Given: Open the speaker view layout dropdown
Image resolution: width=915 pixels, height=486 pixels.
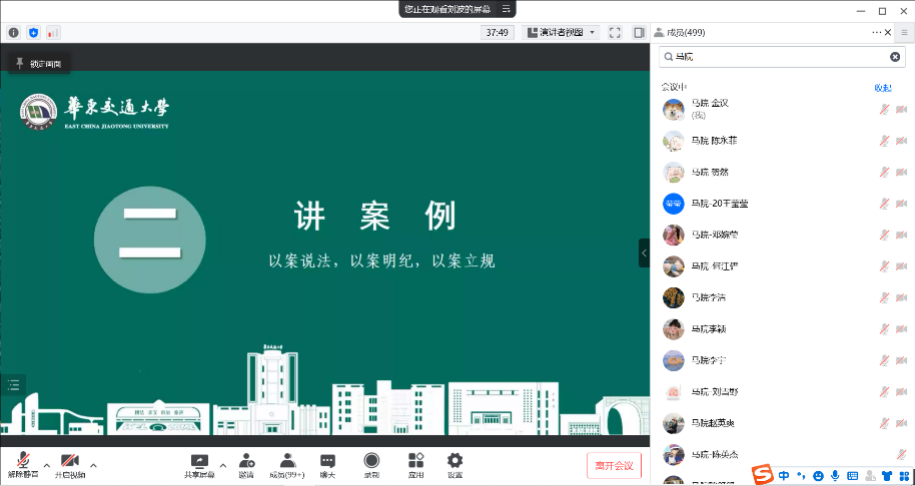Looking at the screenshot, I should (x=561, y=32).
